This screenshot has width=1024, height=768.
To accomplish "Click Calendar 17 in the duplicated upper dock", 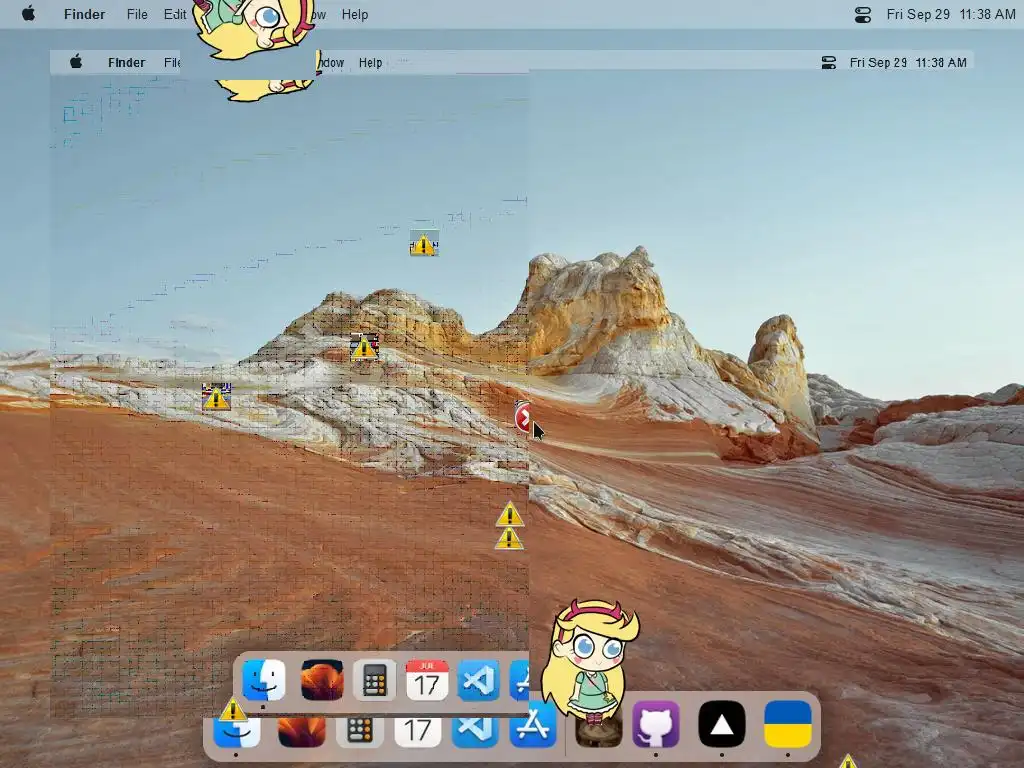I will (427, 680).
